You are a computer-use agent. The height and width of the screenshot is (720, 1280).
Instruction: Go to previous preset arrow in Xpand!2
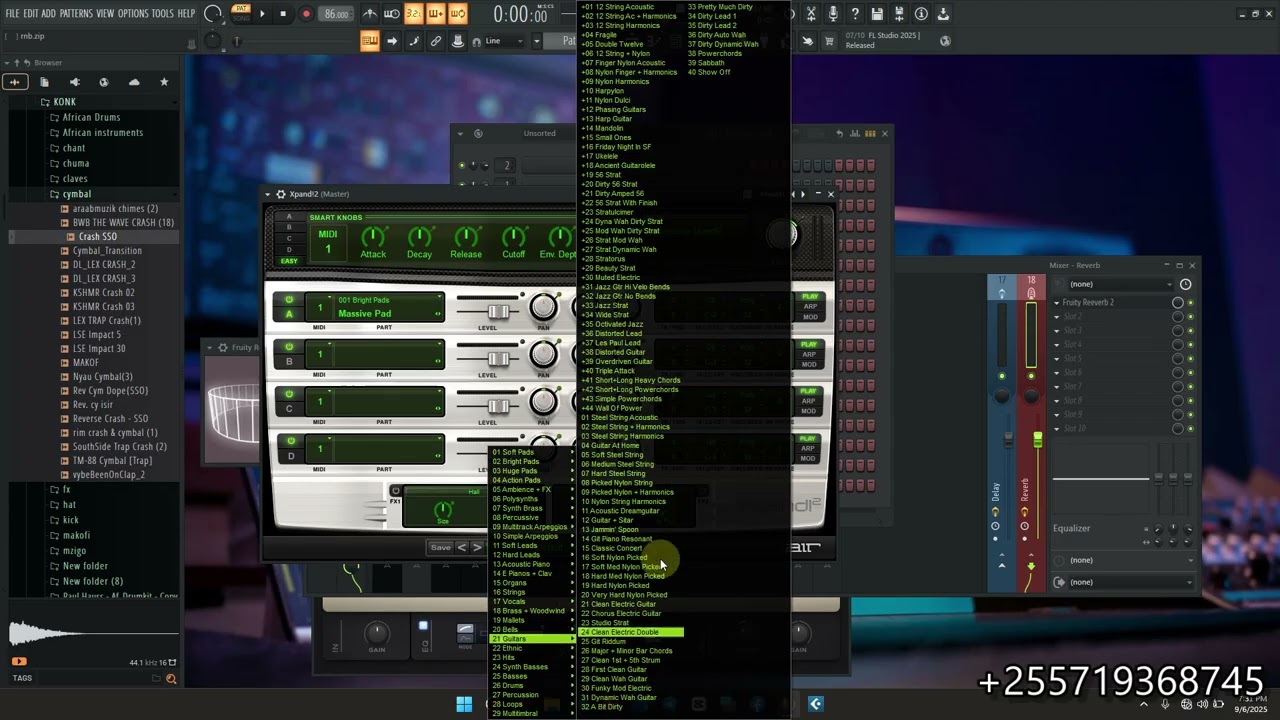(x=462, y=548)
